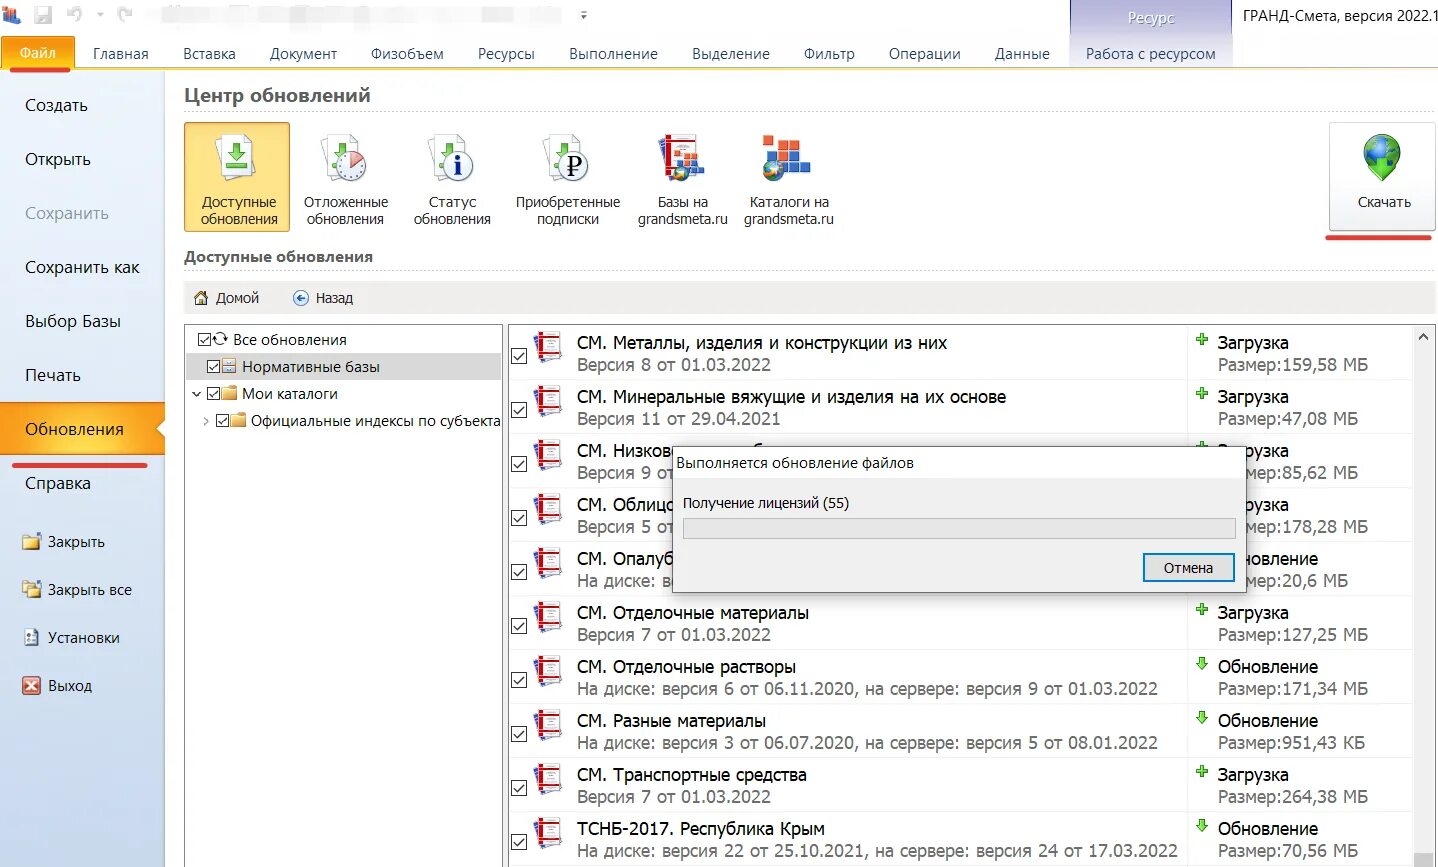Click the save icon in title bar
Image resolution: width=1438 pixels, height=867 pixels.
click(x=43, y=15)
